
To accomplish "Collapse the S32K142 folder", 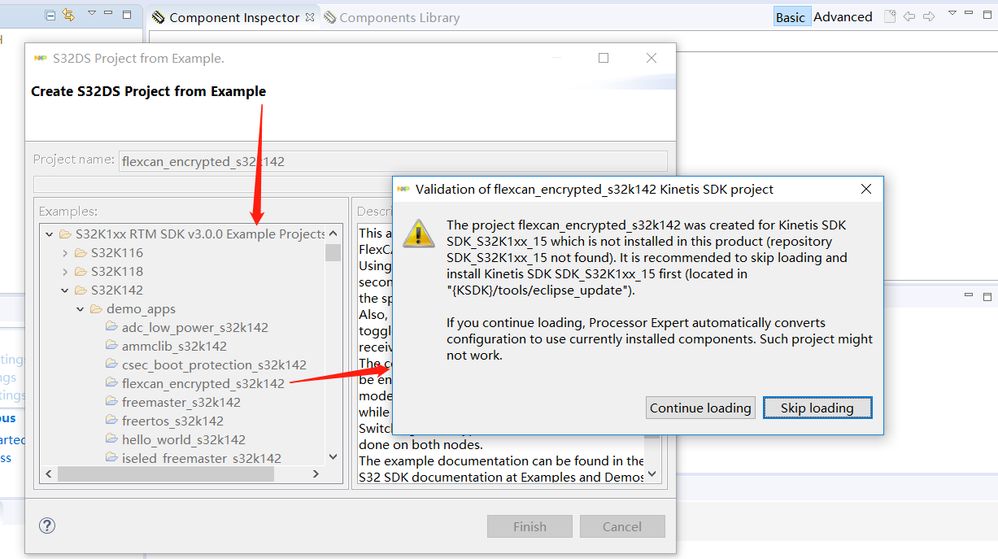I will 65,290.
